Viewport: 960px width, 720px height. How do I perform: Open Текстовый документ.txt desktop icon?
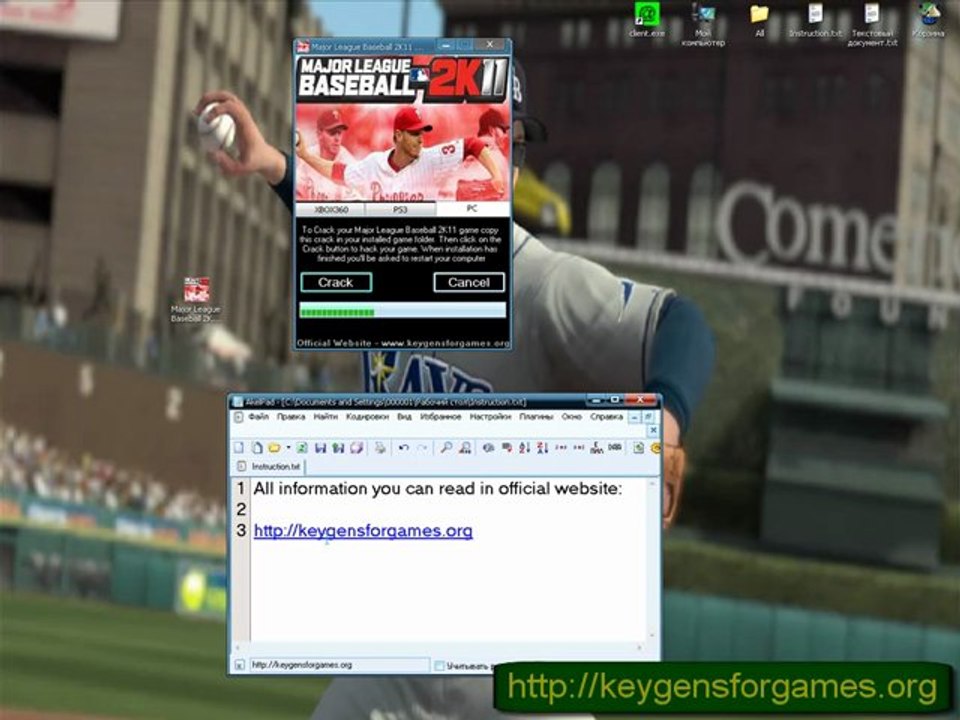tap(872, 24)
